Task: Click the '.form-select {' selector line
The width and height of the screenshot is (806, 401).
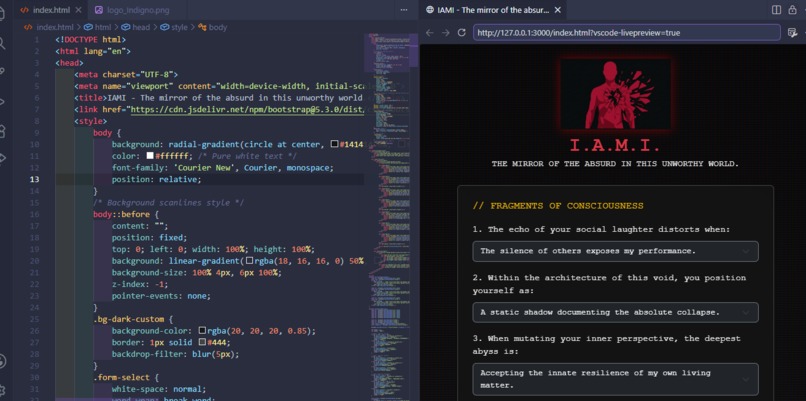Action: (126, 377)
